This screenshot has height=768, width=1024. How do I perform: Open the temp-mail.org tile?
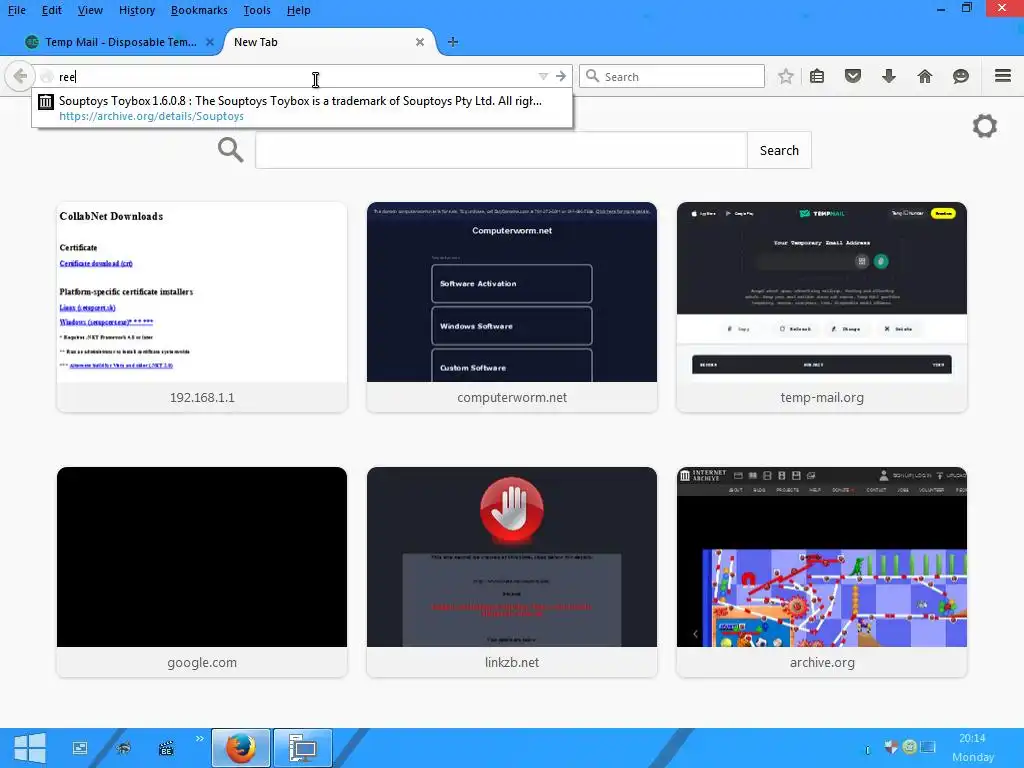click(x=822, y=307)
